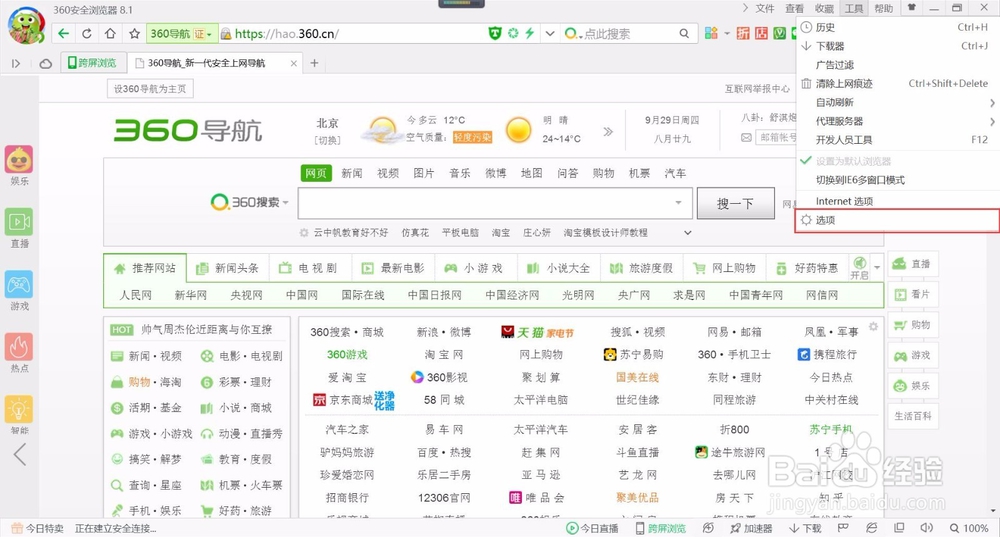Open sidebar toggle icon left of cloud

(x=16, y=63)
